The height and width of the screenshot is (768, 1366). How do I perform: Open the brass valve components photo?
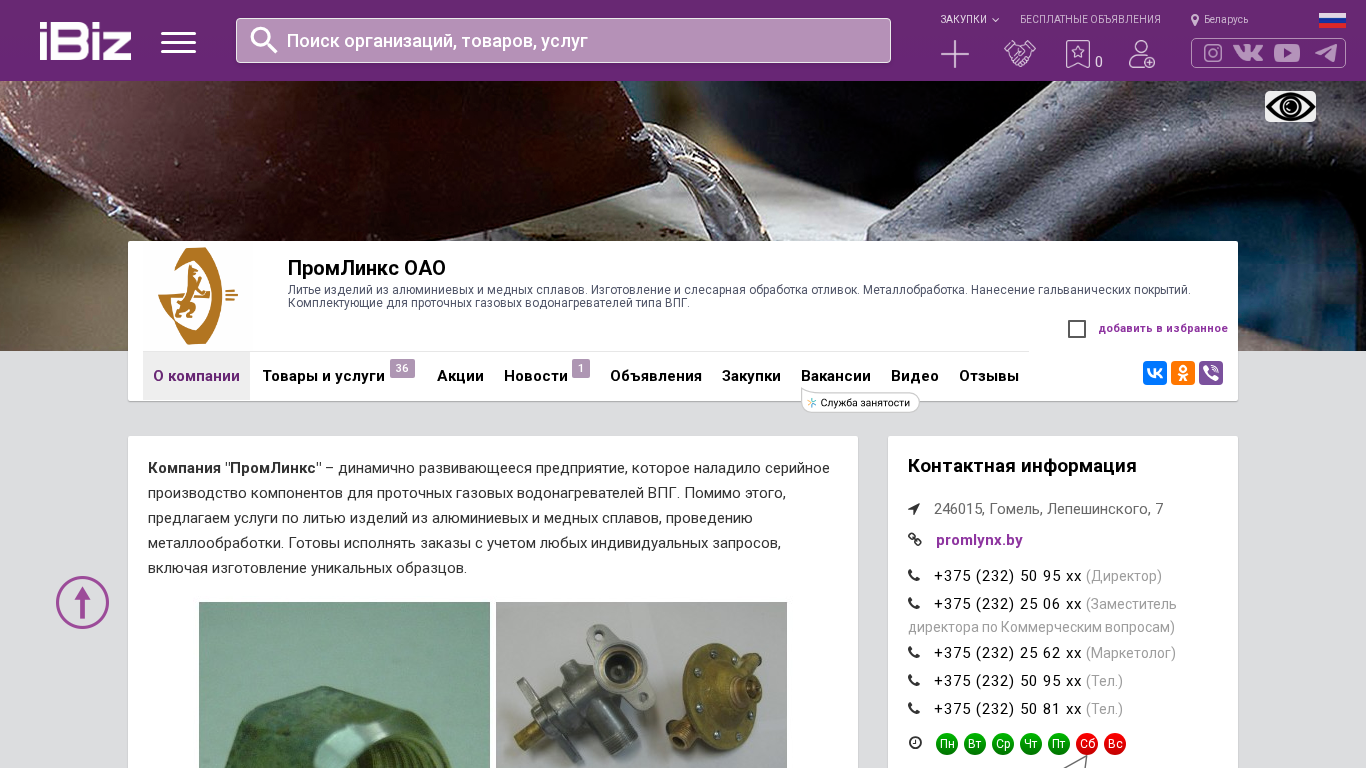coord(641,685)
